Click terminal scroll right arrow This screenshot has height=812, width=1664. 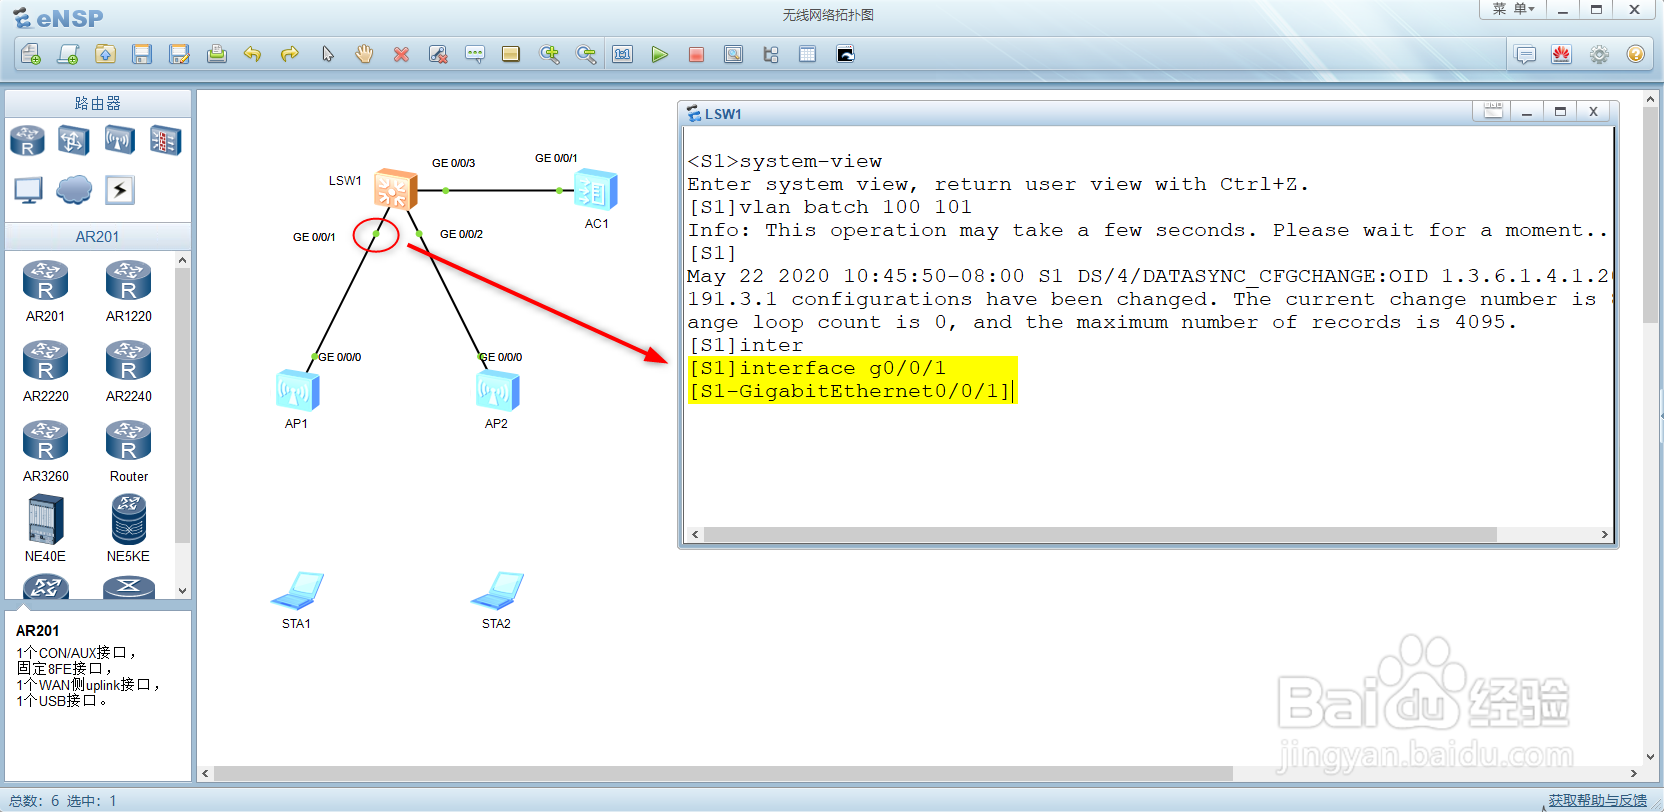tap(1605, 535)
